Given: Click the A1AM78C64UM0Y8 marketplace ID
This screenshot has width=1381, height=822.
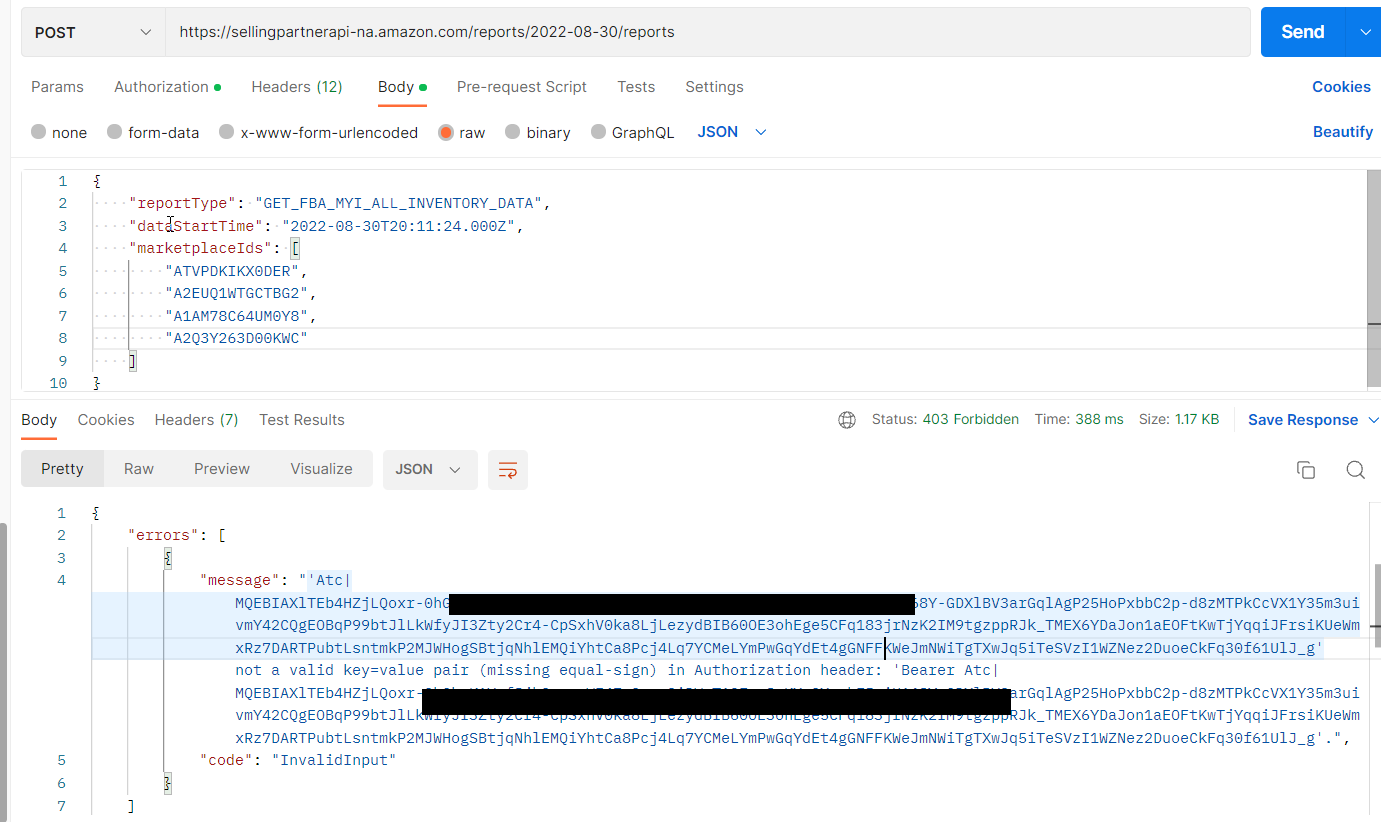Looking at the screenshot, I should pos(237,316).
